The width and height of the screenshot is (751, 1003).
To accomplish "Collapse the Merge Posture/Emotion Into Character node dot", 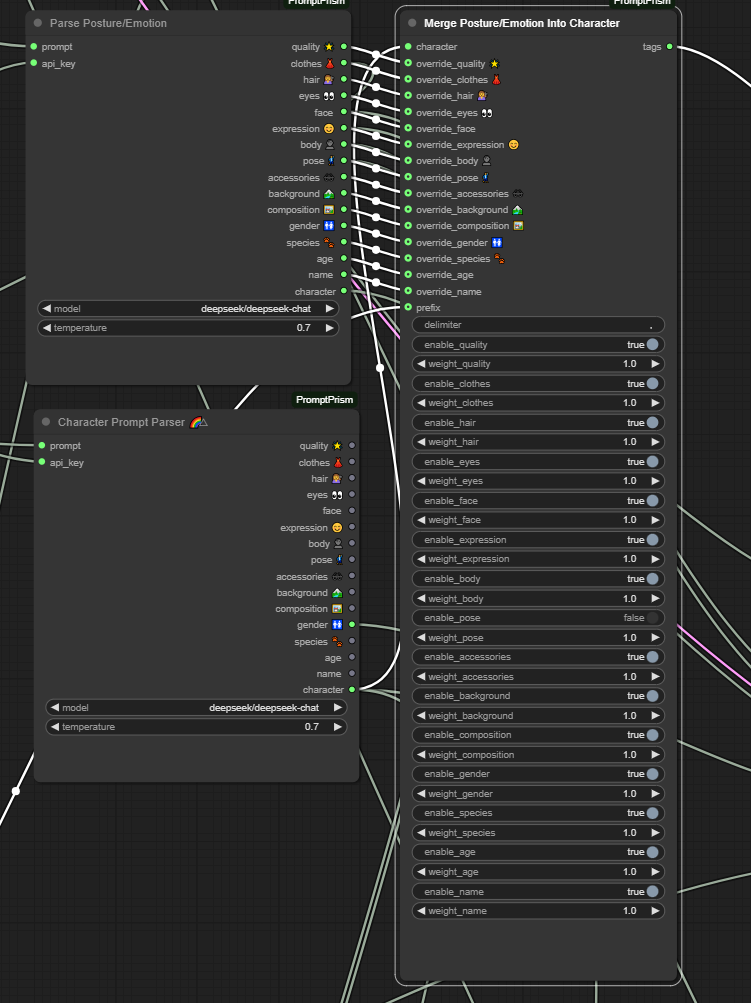I will tap(412, 23).
